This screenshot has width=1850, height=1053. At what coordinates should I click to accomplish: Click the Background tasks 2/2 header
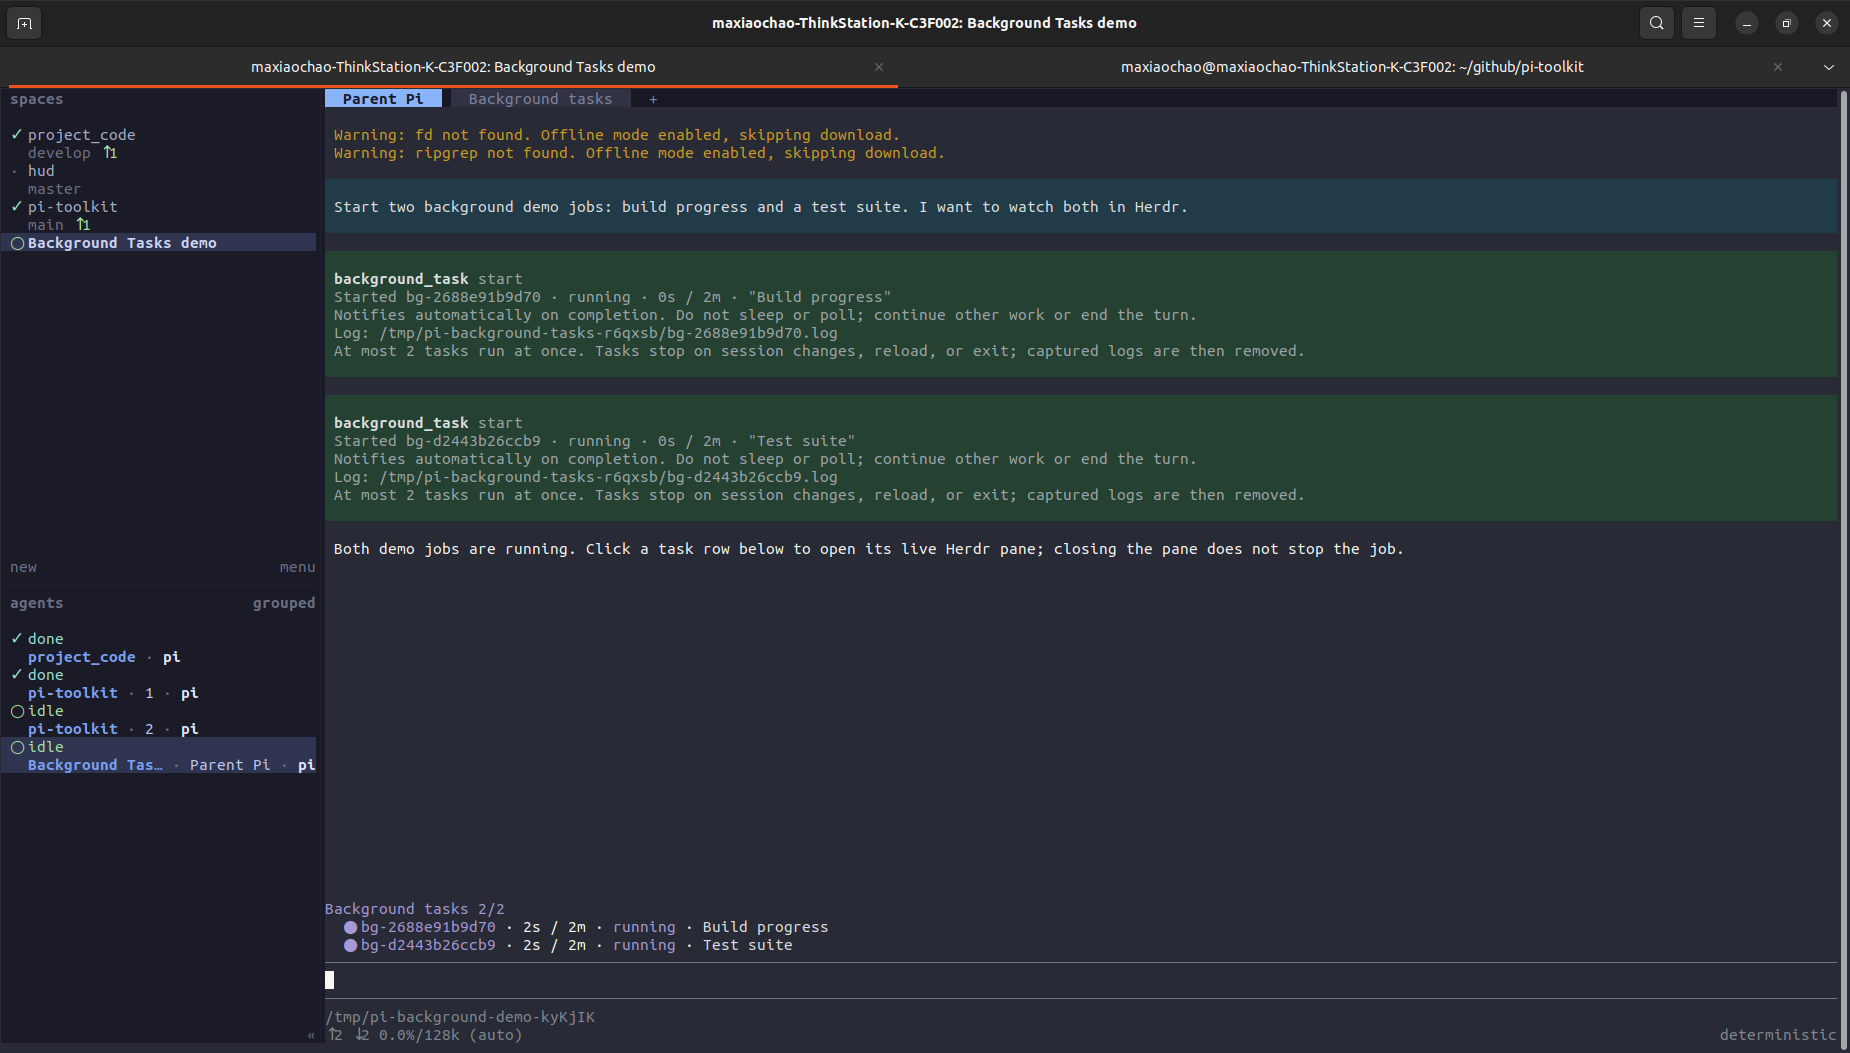point(415,909)
